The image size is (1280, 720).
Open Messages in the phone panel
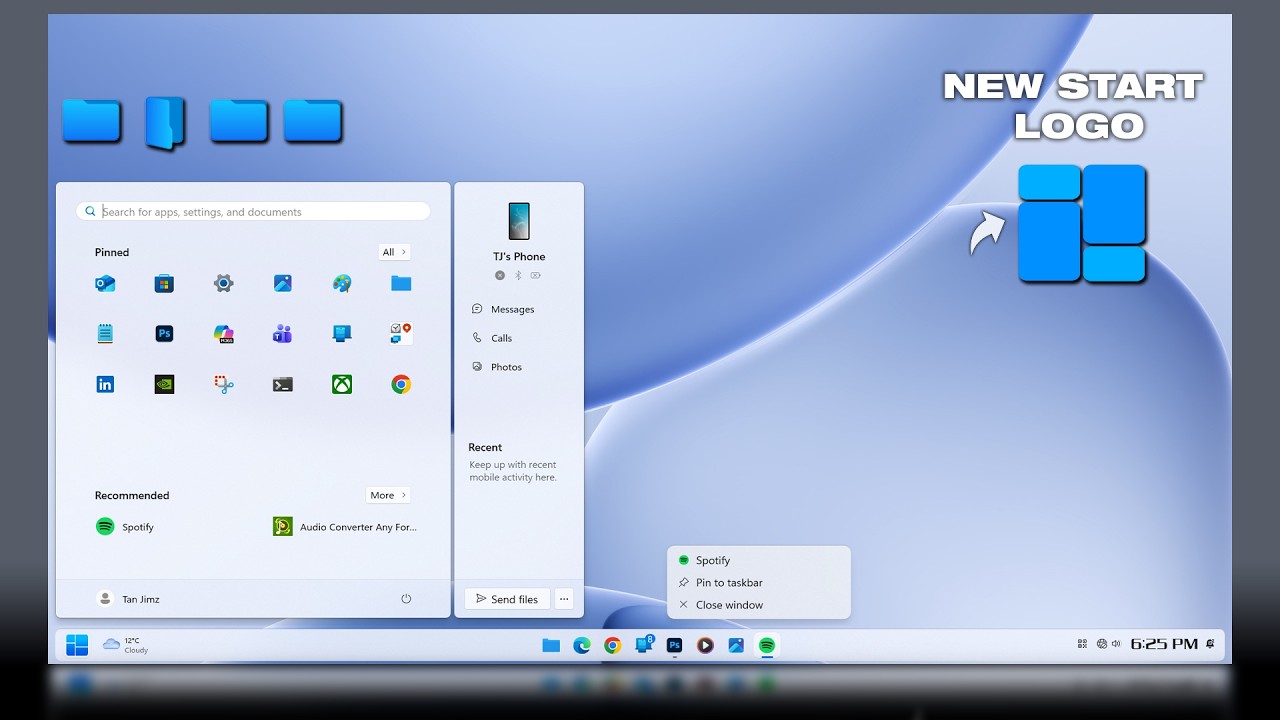503,310
